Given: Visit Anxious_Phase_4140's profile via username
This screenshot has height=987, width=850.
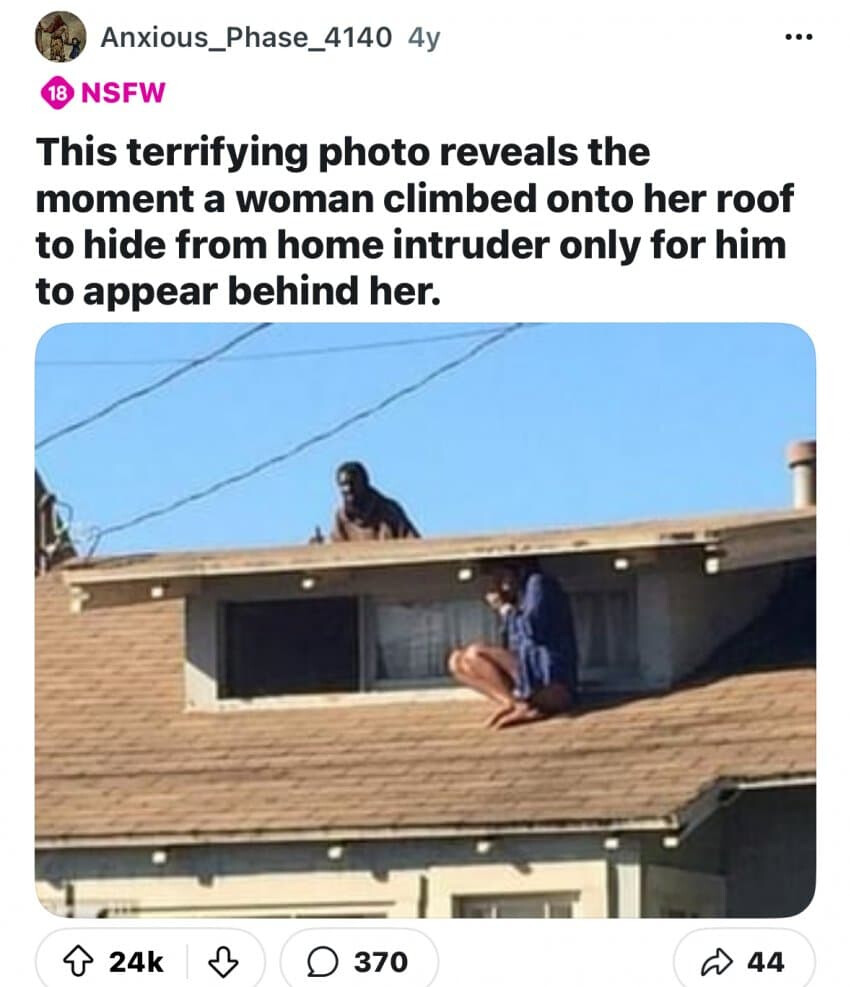Looking at the screenshot, I should pos(246,37).
